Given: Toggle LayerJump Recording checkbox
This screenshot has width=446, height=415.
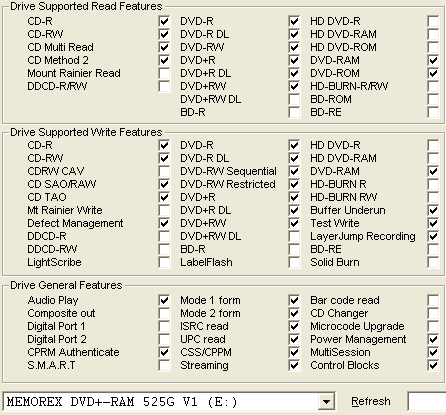Looking at the screenshot, I should click(x=433, y=236).
